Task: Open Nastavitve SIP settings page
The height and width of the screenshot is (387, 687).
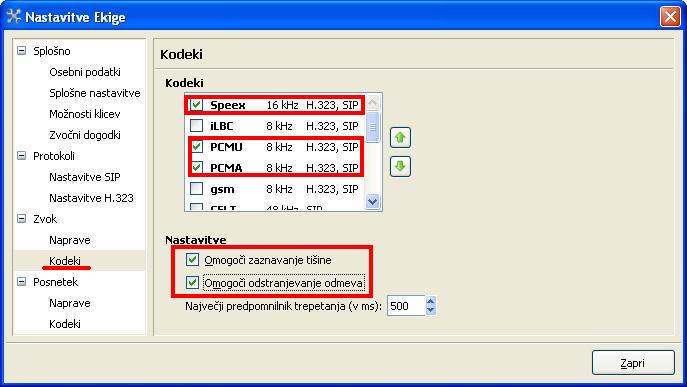Action: pos(85,177)
